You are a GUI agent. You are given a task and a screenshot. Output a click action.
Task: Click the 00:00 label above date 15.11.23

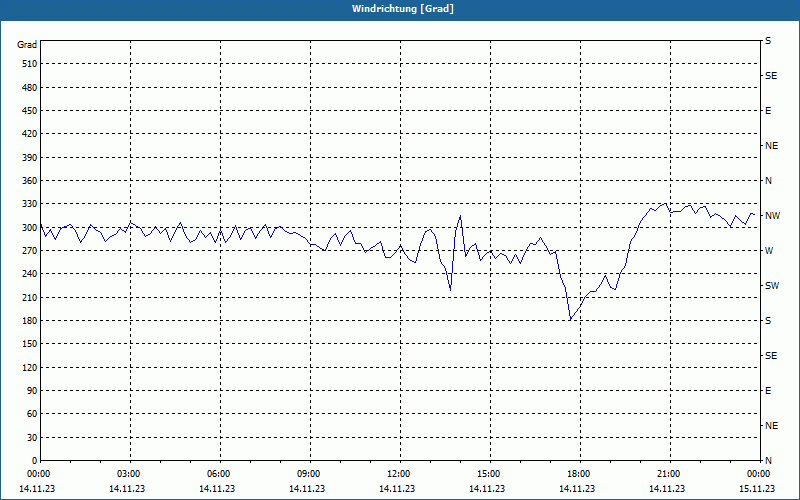(x=759, y=474)
